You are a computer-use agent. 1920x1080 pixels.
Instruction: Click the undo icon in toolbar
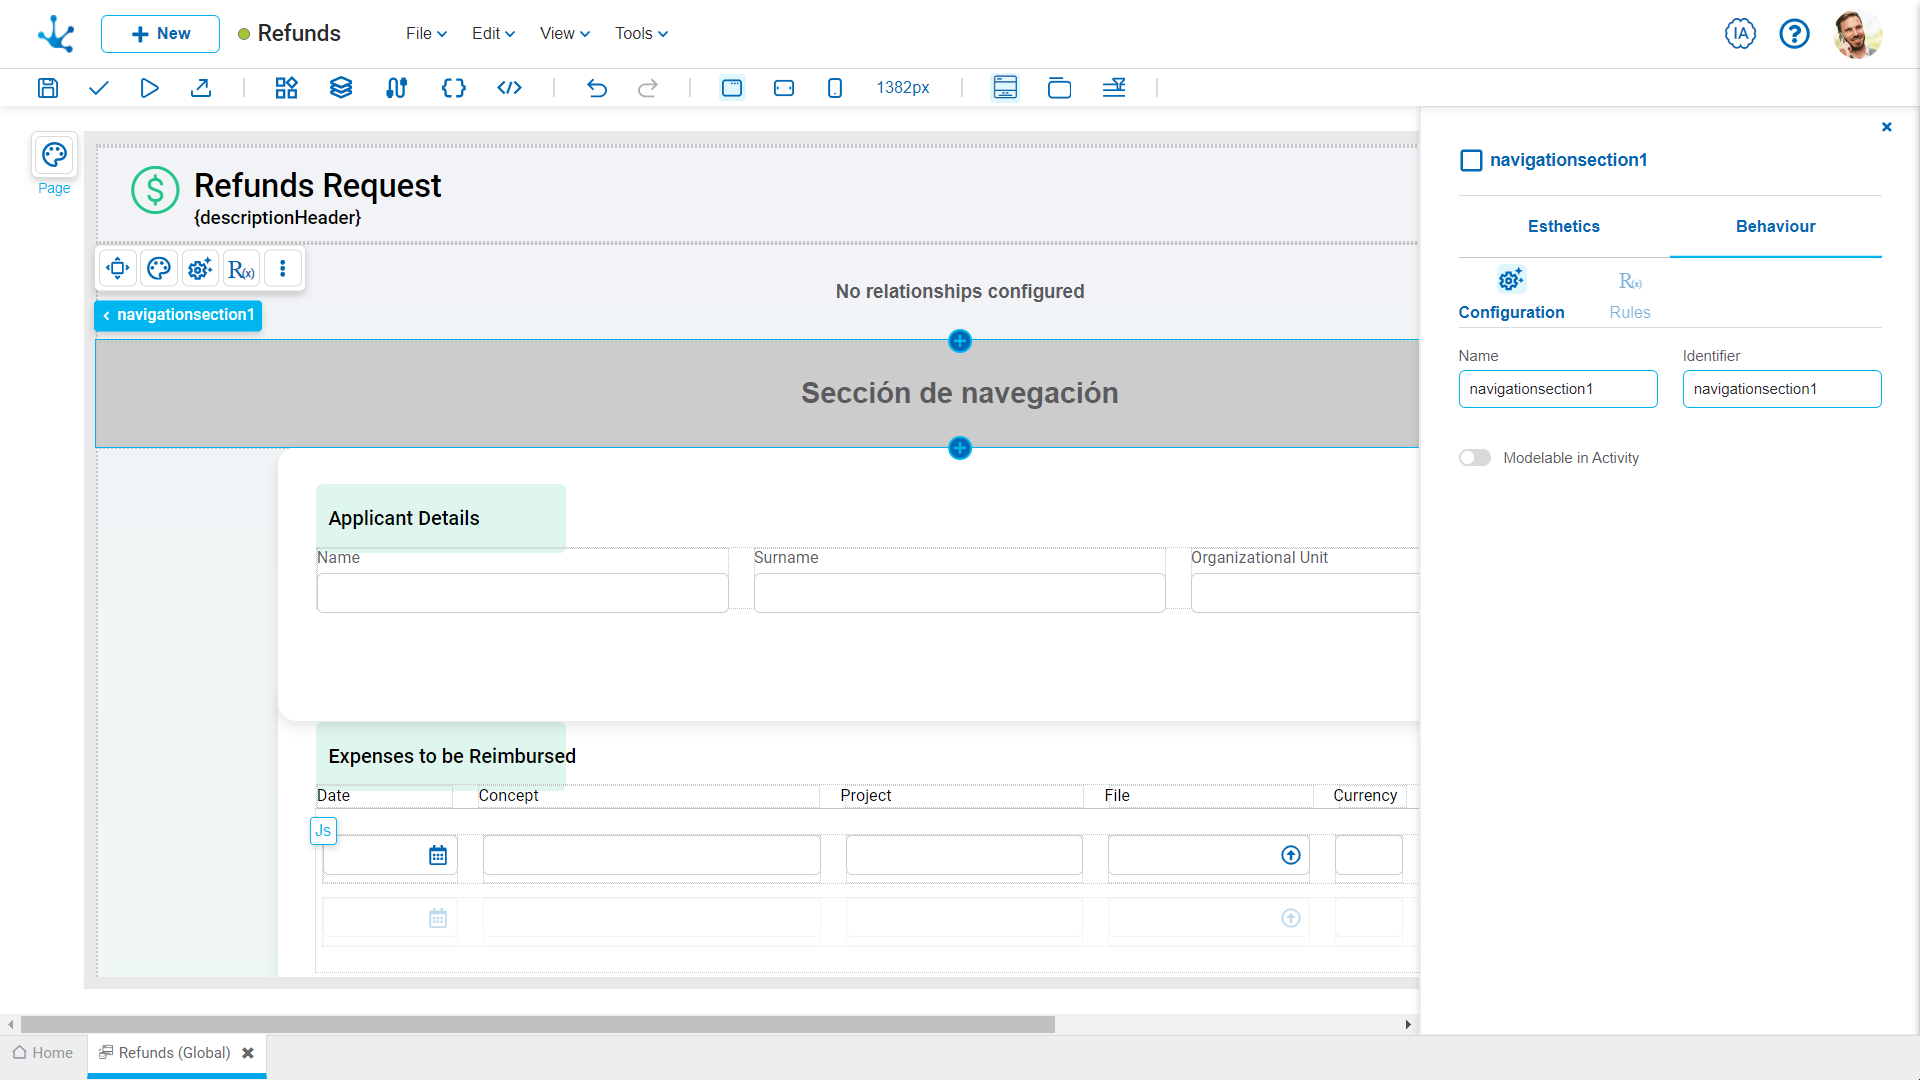point(596,87)
